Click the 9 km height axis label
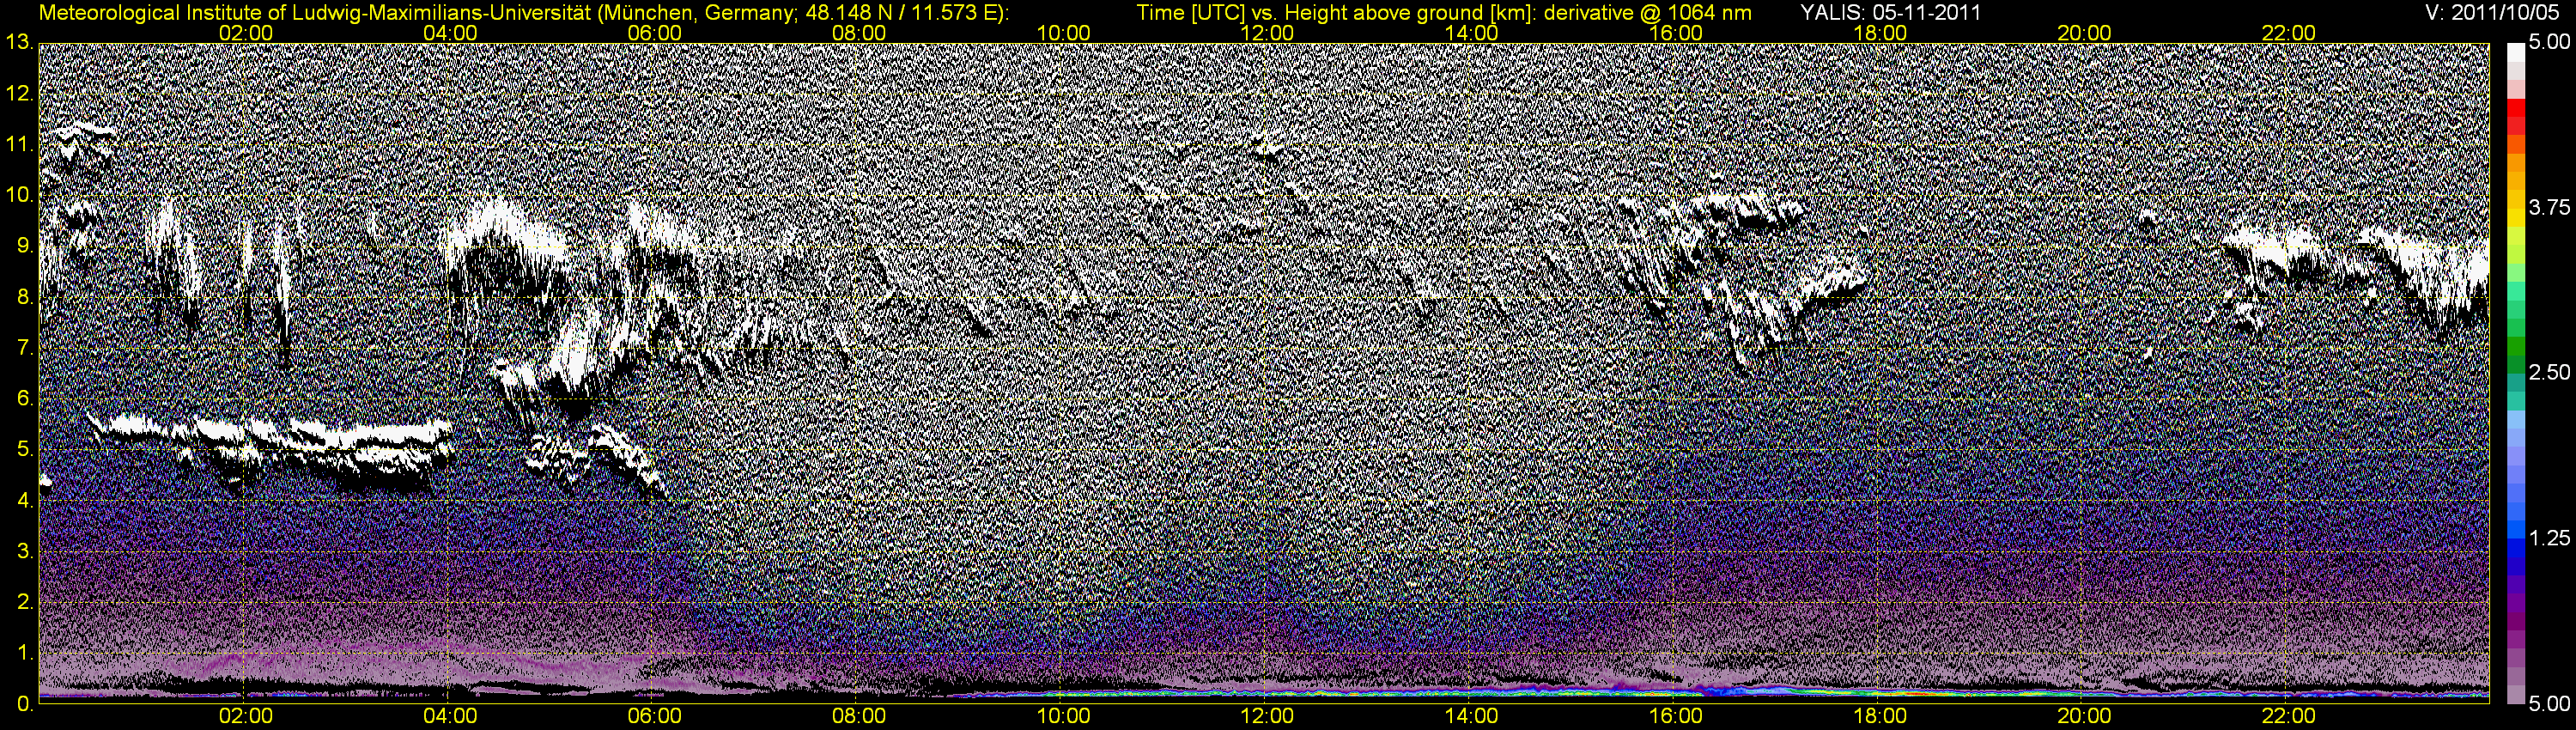The height and width of the screenshot is (730, 2576). click(x=24, y=246)
